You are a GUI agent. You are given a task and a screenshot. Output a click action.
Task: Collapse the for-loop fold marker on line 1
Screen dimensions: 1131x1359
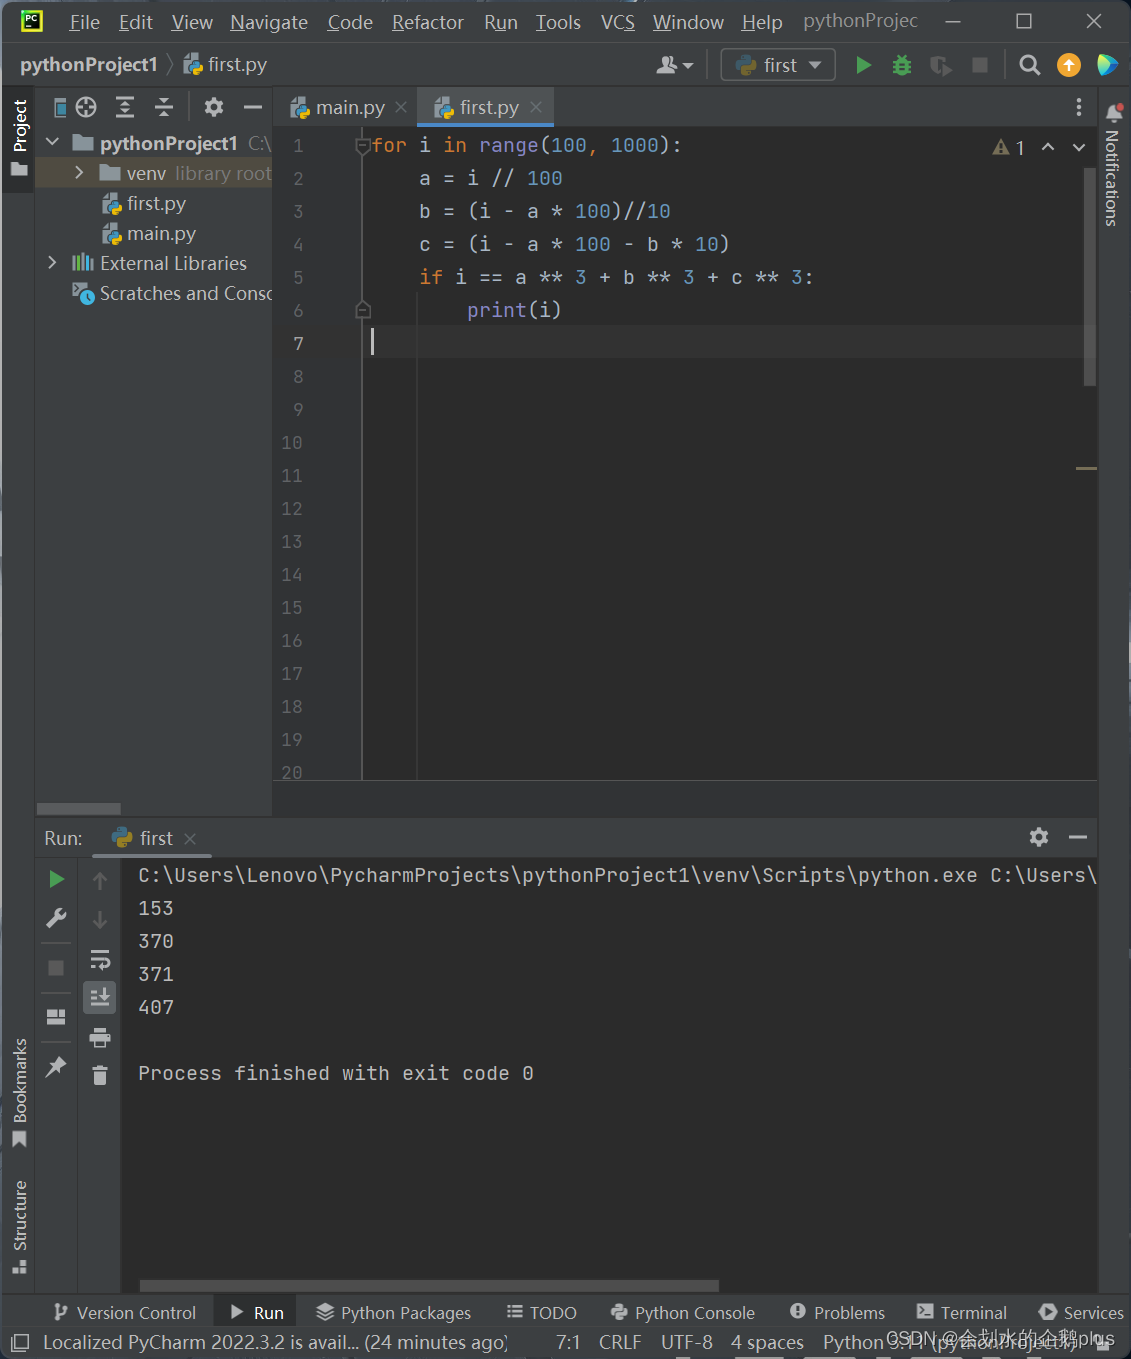[363, 146]
